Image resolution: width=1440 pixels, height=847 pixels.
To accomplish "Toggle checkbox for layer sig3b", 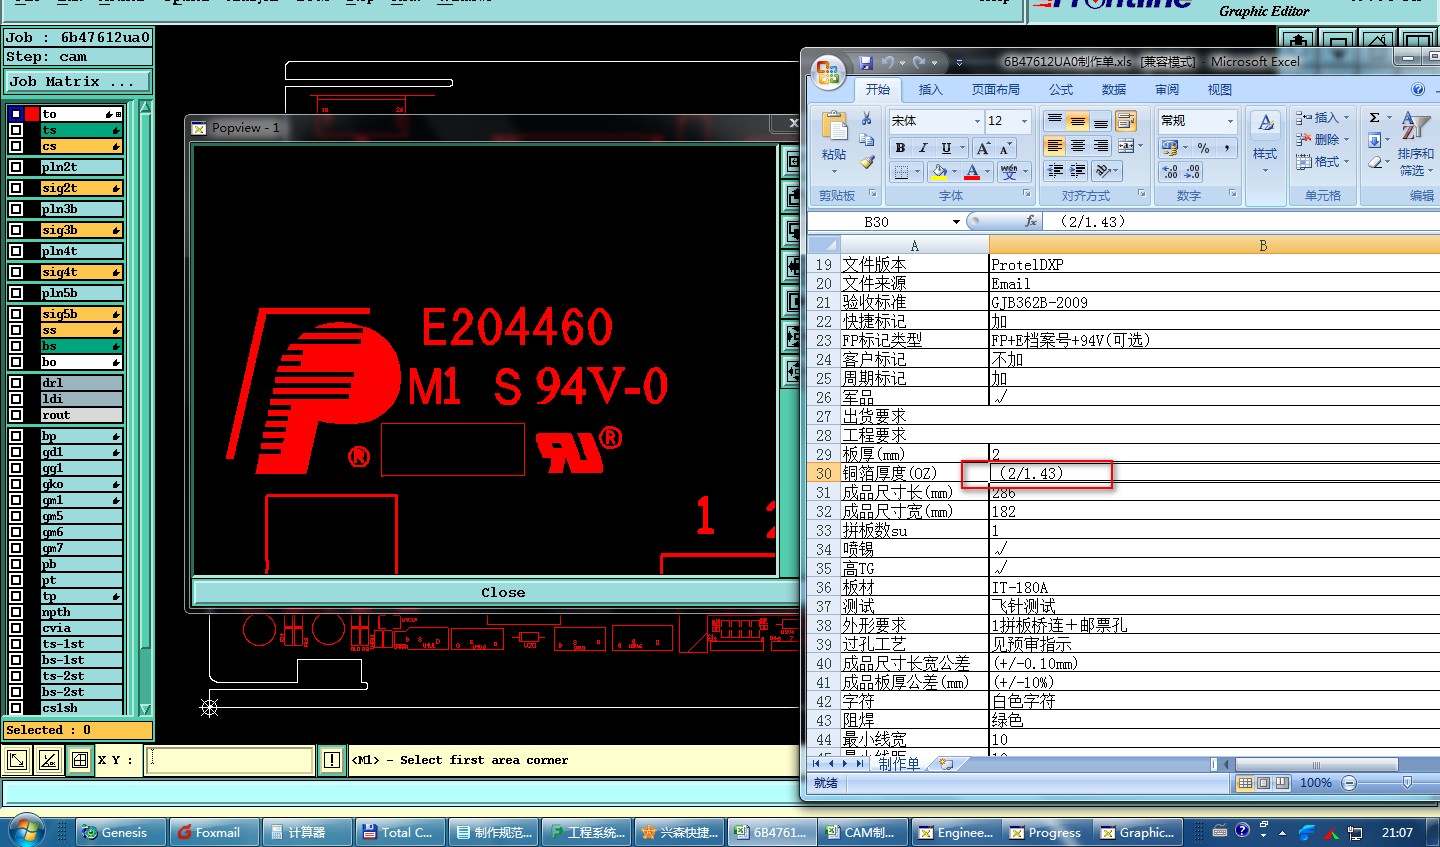I will (x=16, y=230).
